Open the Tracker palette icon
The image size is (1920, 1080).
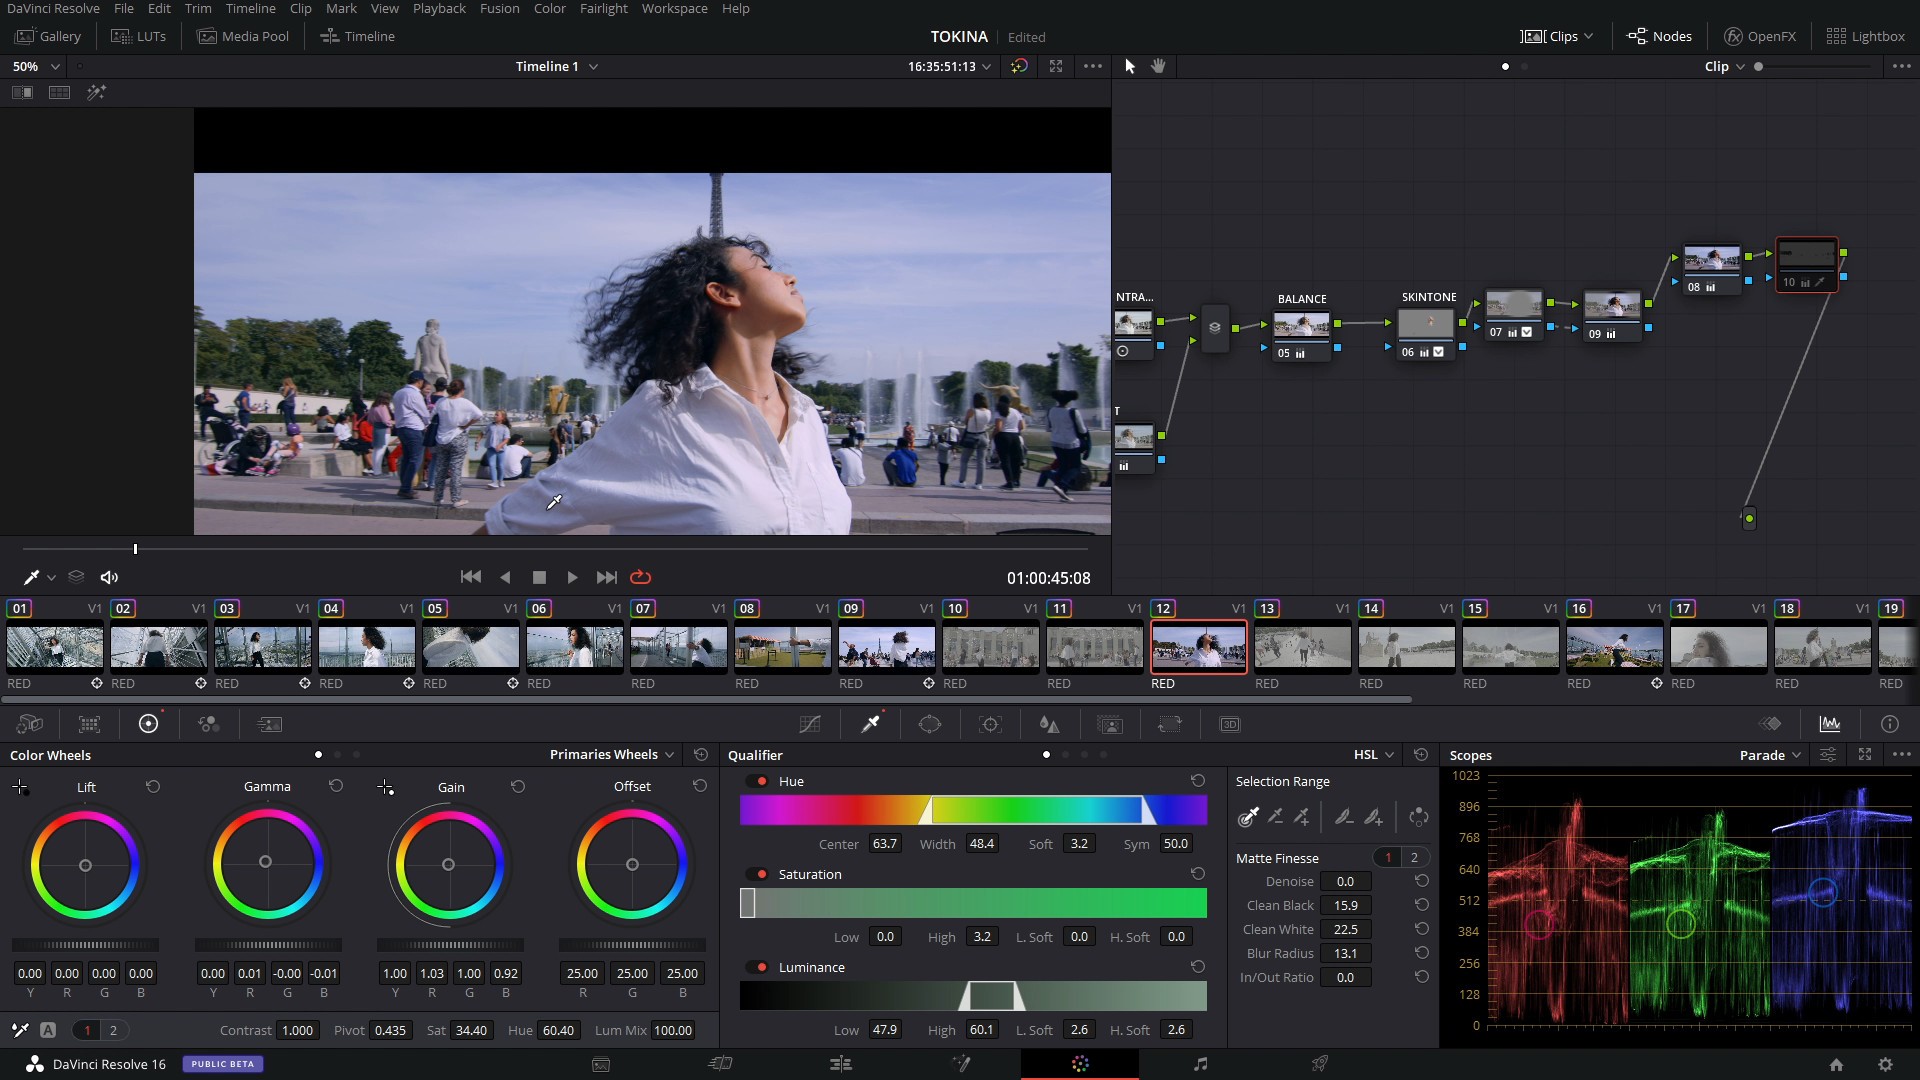coord(990,724)
